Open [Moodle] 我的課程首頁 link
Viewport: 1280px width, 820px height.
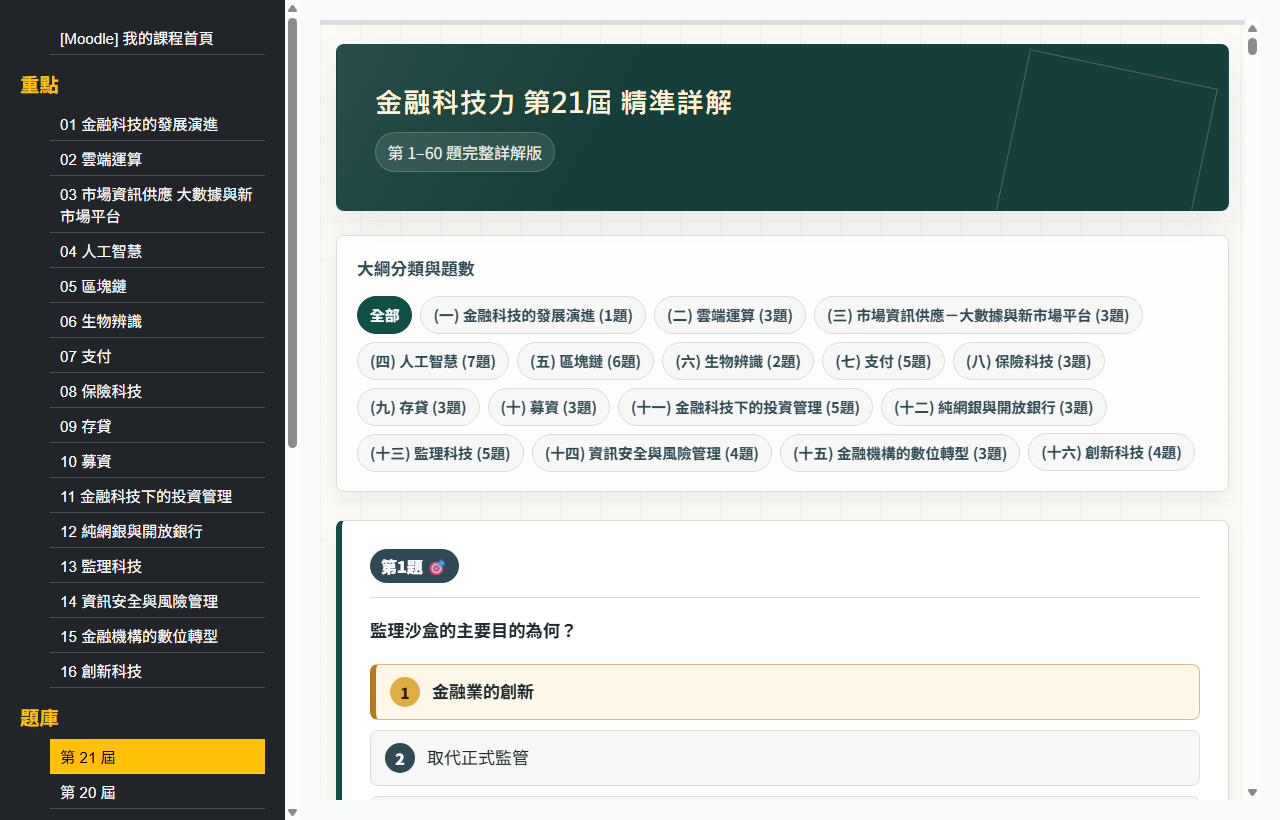click(x=158, y=39)
